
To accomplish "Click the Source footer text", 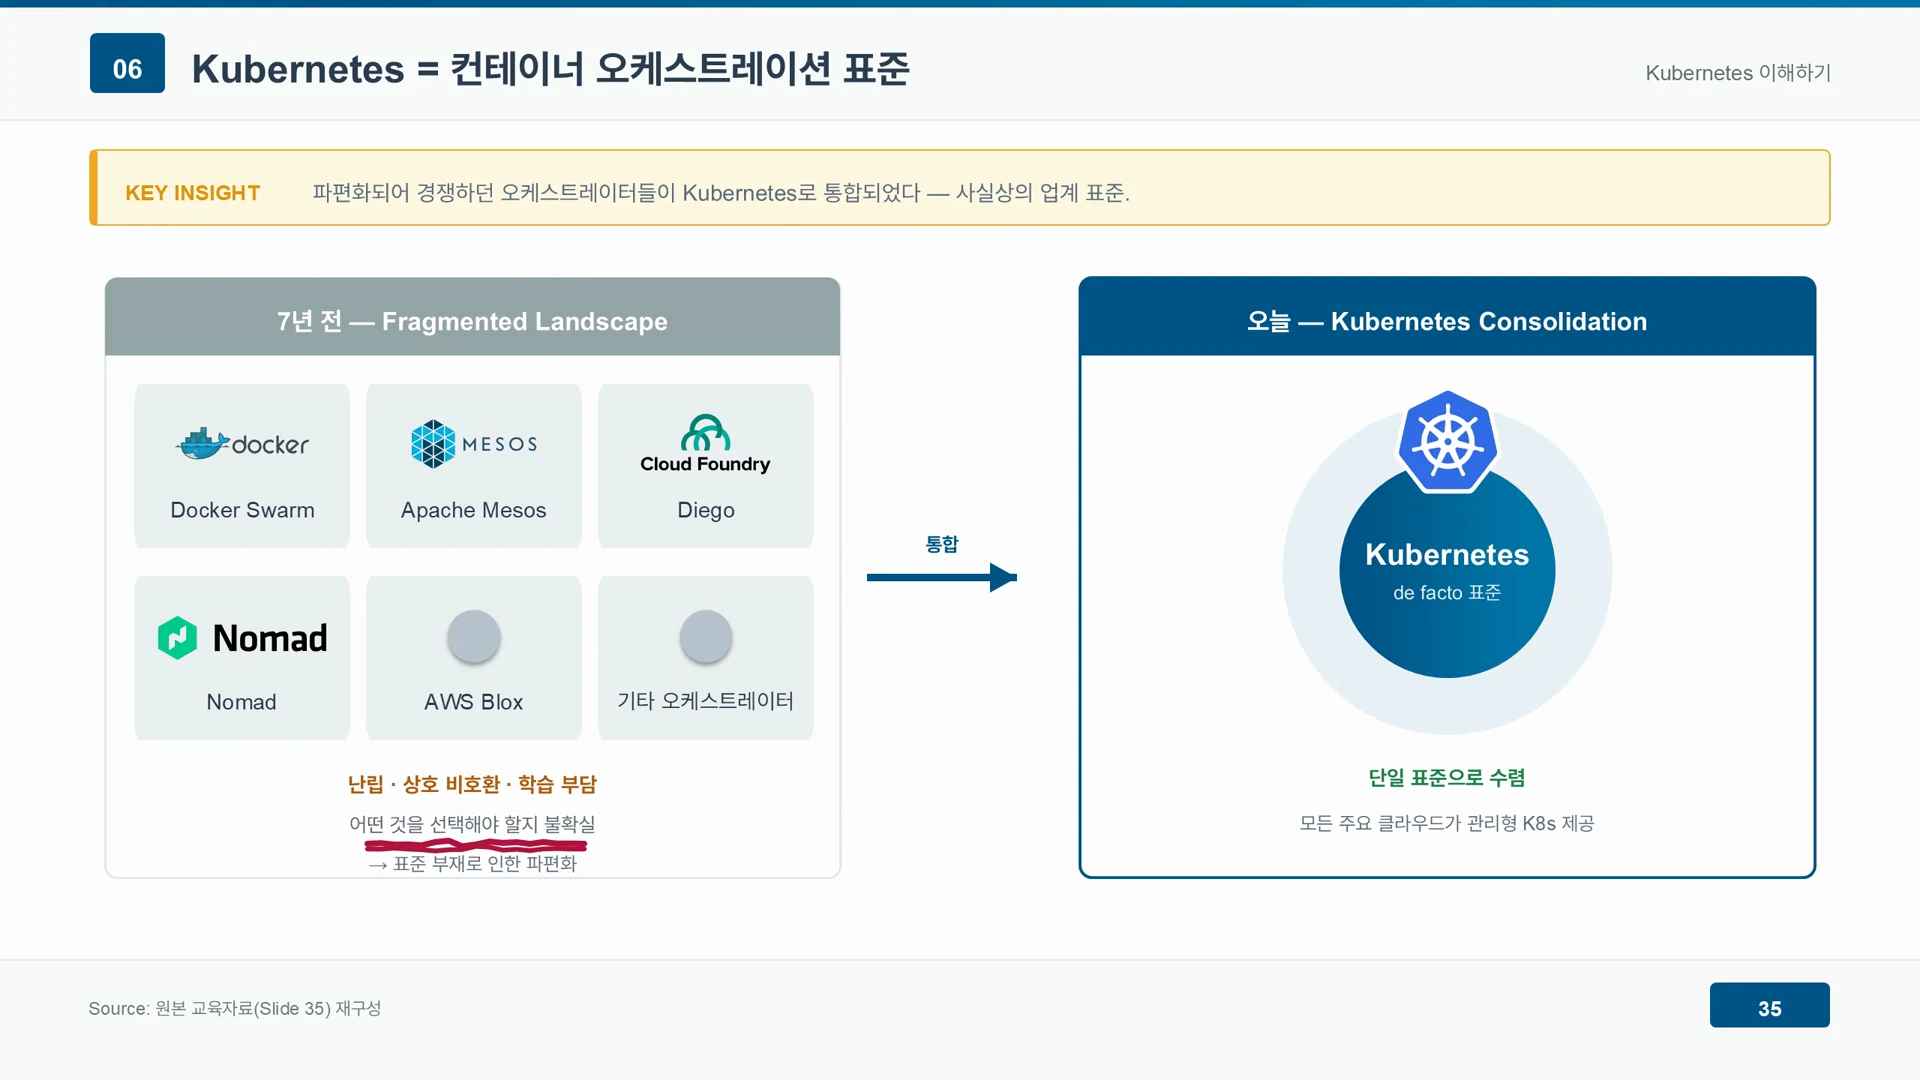I will pos(235,1008).
